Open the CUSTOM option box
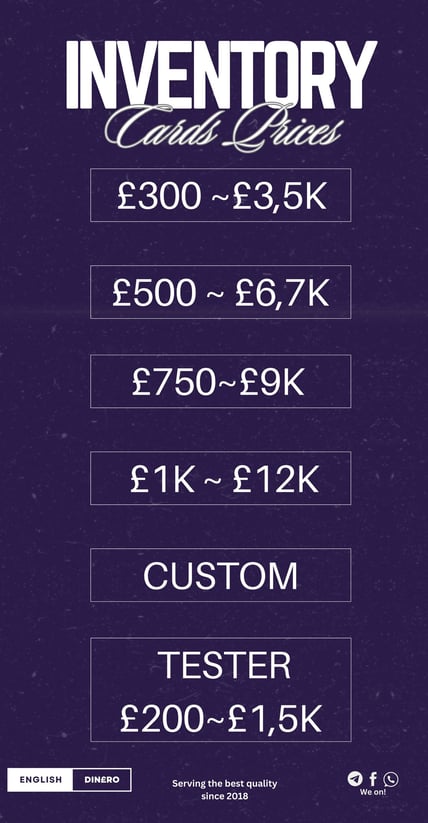 click(221, 575)
